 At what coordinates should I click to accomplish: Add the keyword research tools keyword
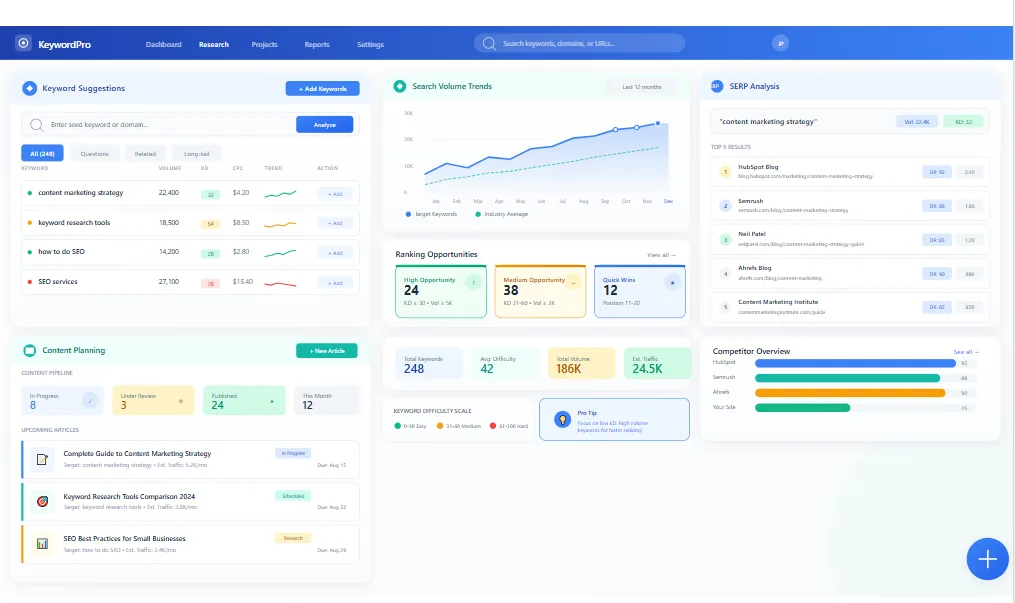335,223
